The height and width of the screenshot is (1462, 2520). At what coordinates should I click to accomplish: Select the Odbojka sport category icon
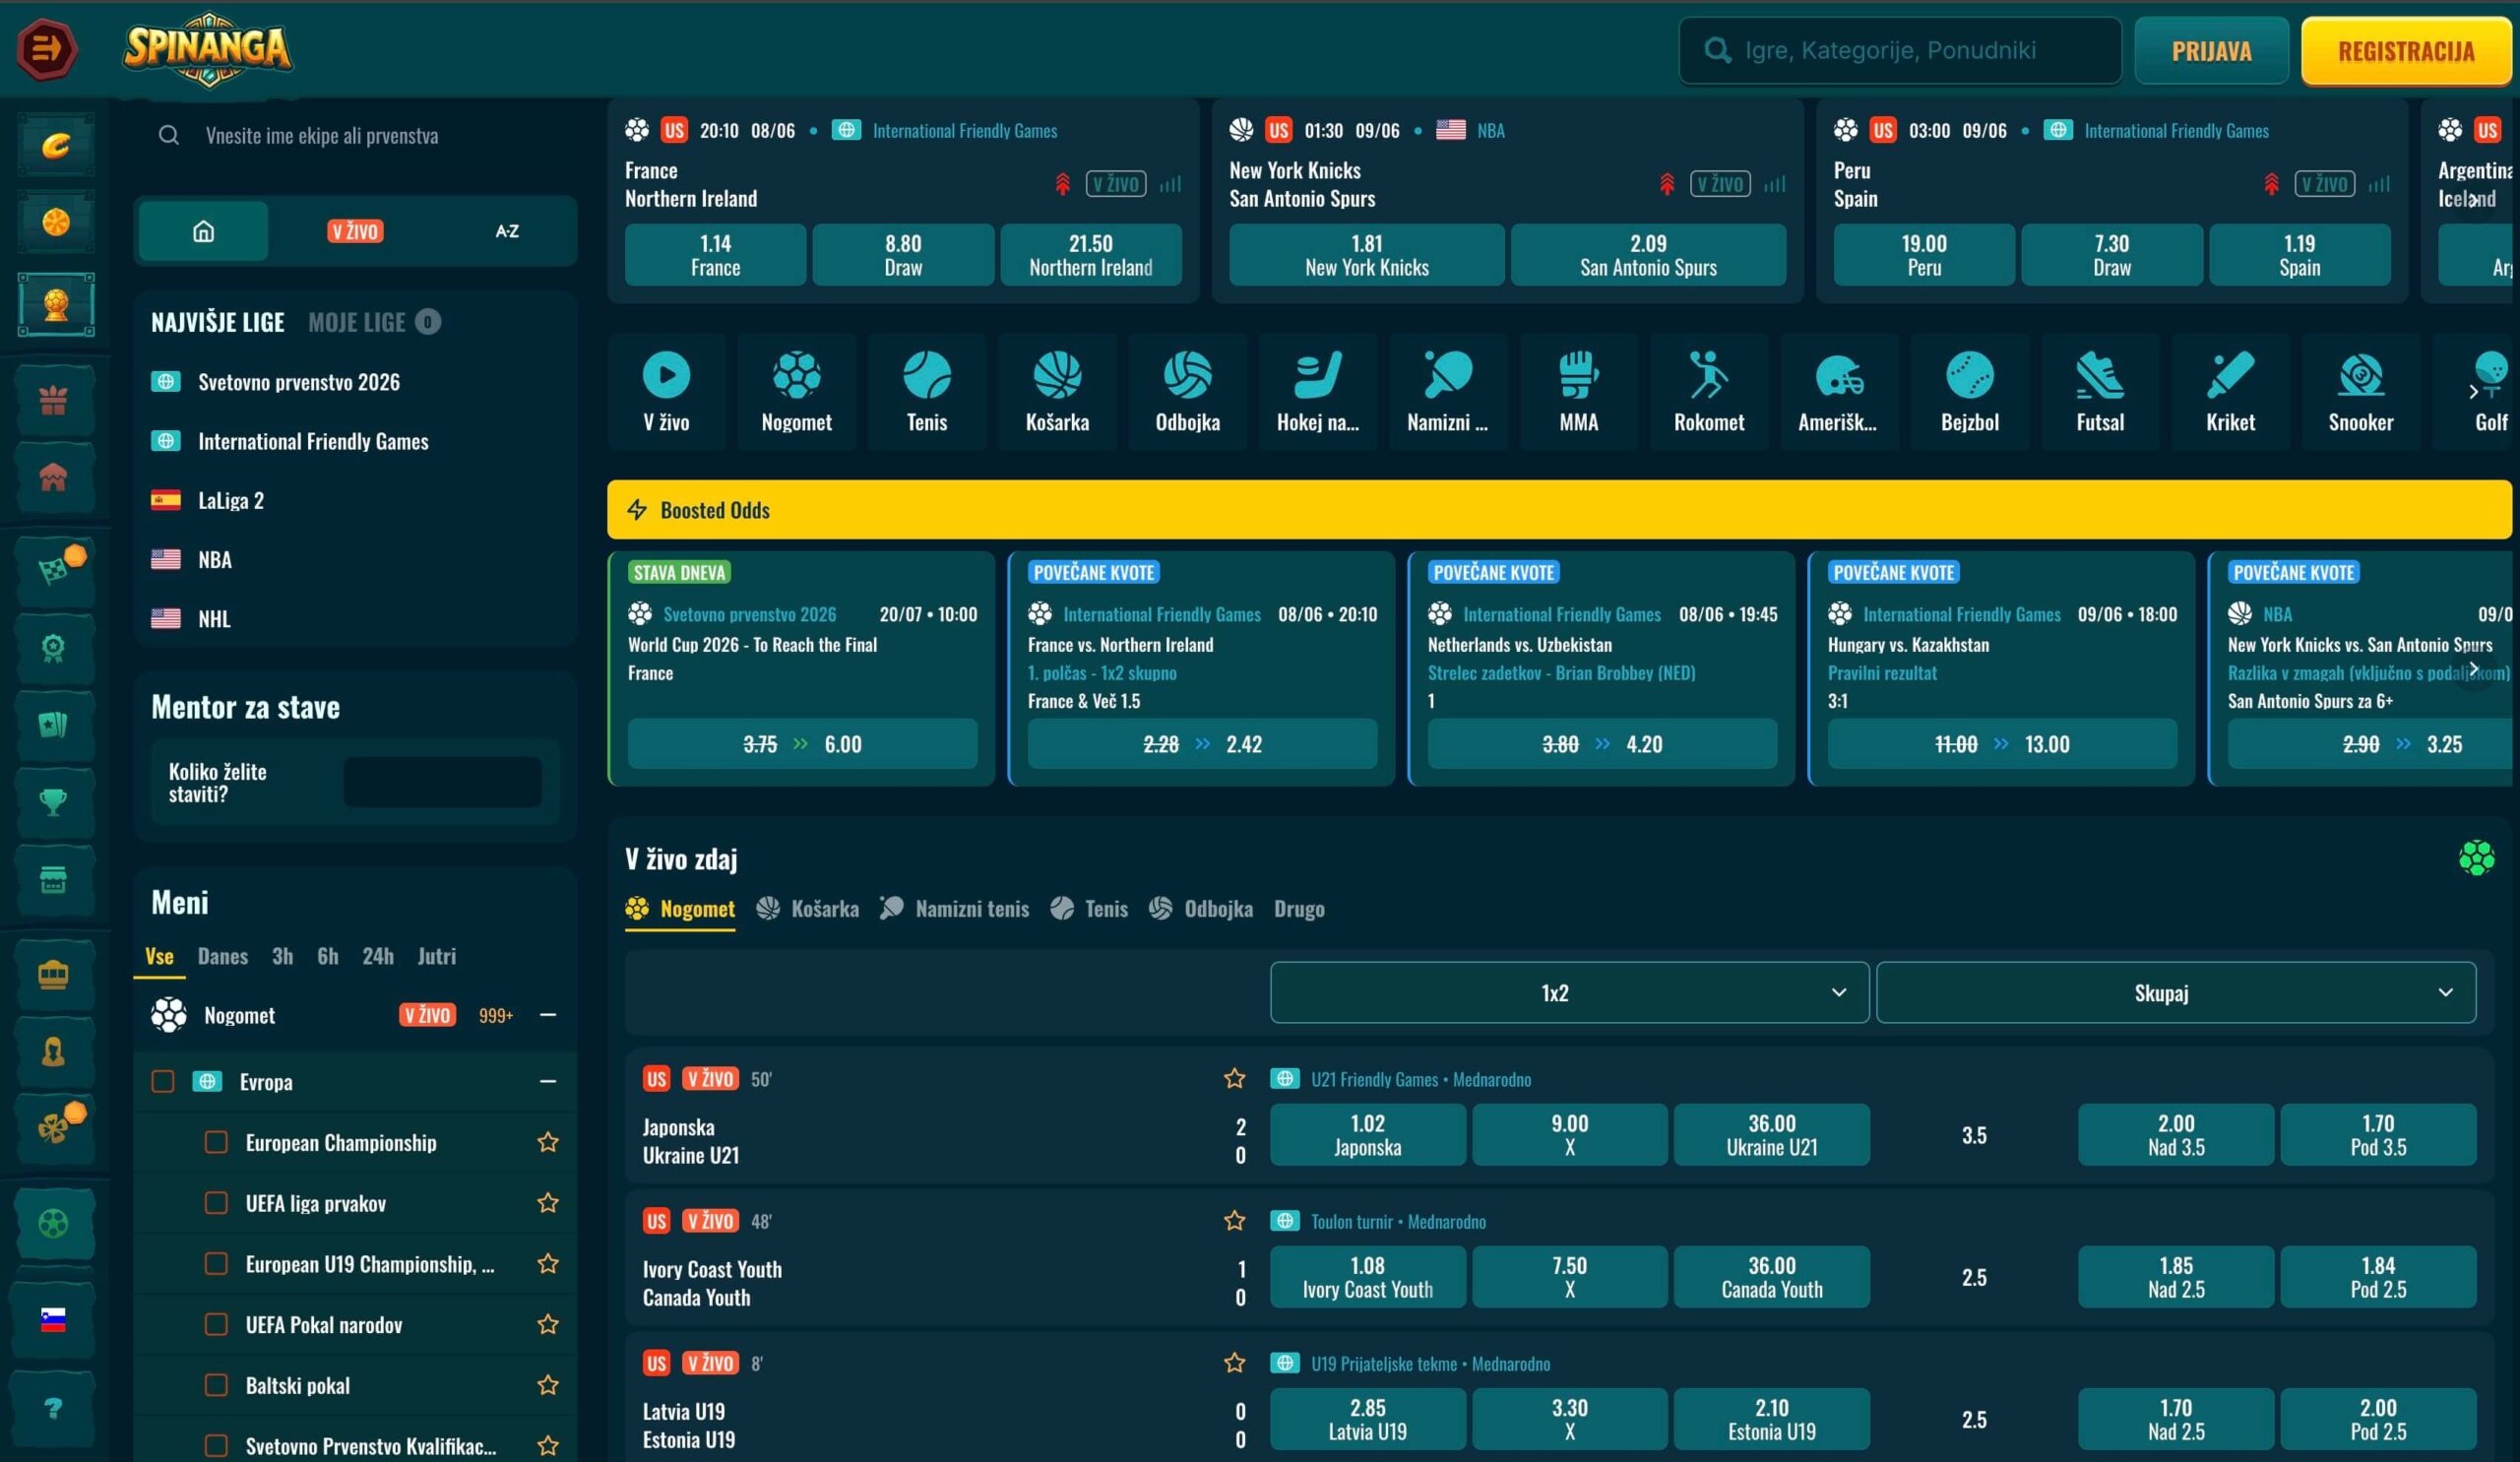click(1188, 392)
